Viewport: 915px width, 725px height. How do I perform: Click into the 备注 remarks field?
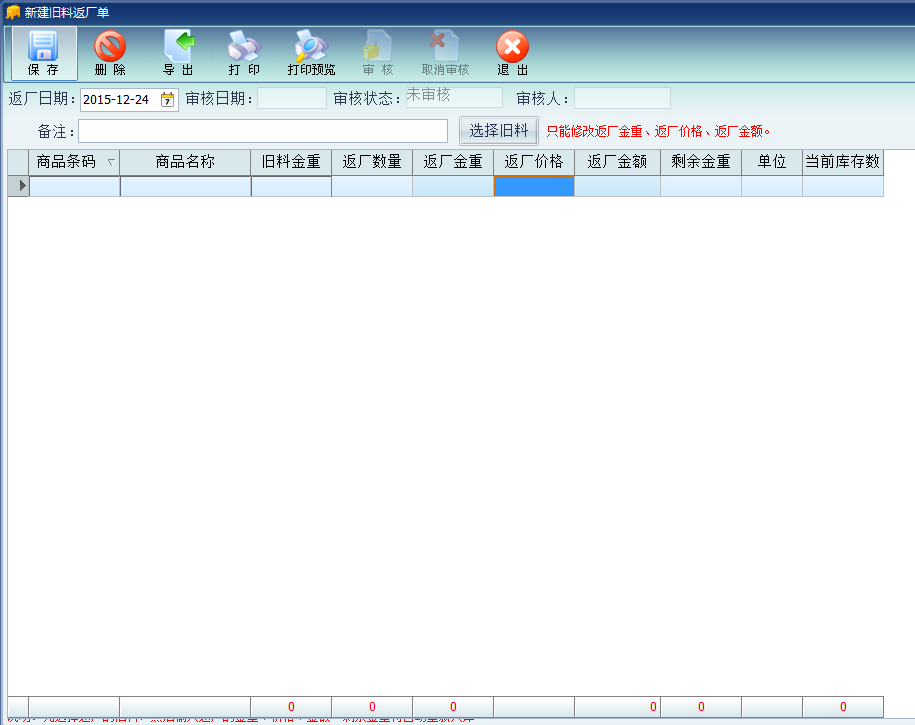pyautogui.click(x=263, y=131)
